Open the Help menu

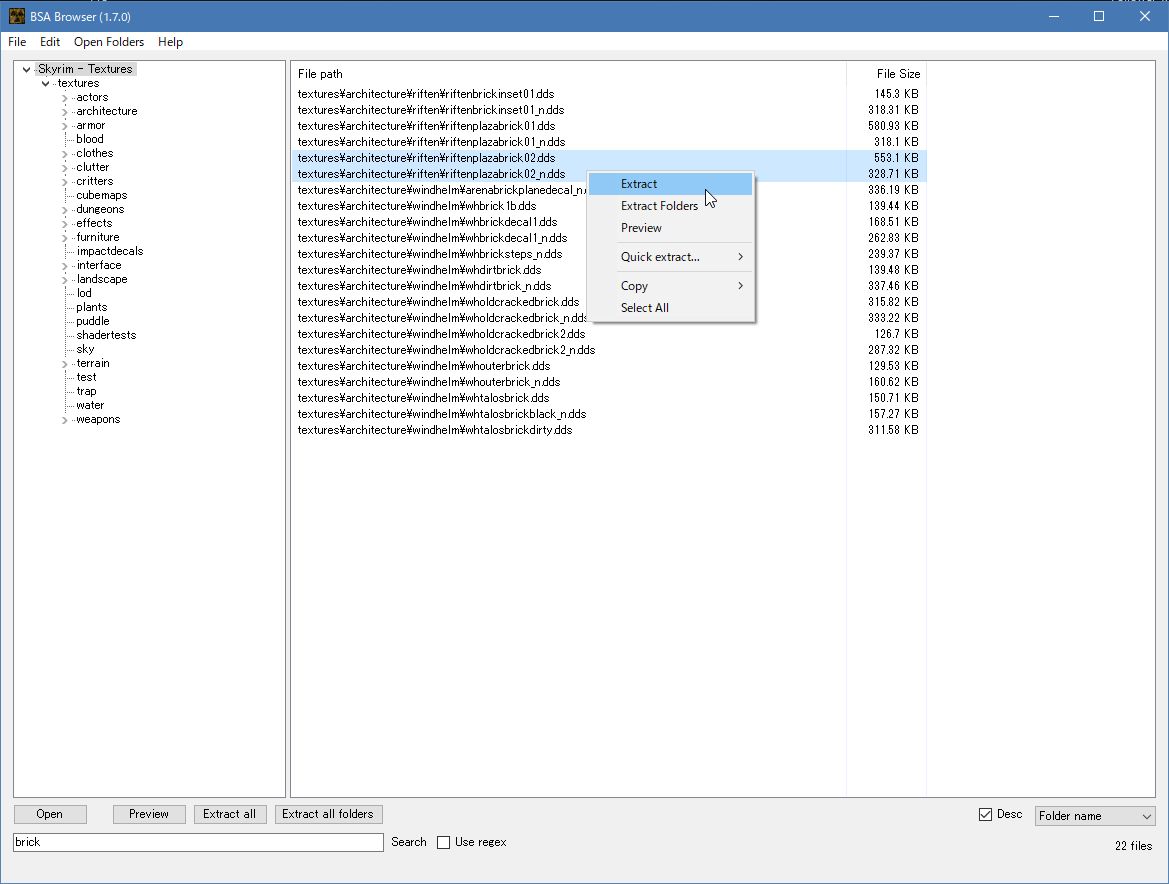pyautogui.click(x=170, y=42)
